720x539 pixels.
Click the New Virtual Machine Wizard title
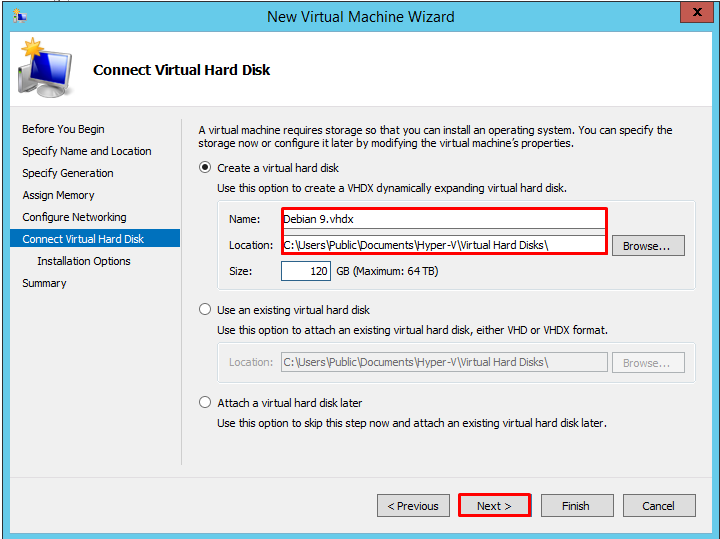(x=361, y=17)
